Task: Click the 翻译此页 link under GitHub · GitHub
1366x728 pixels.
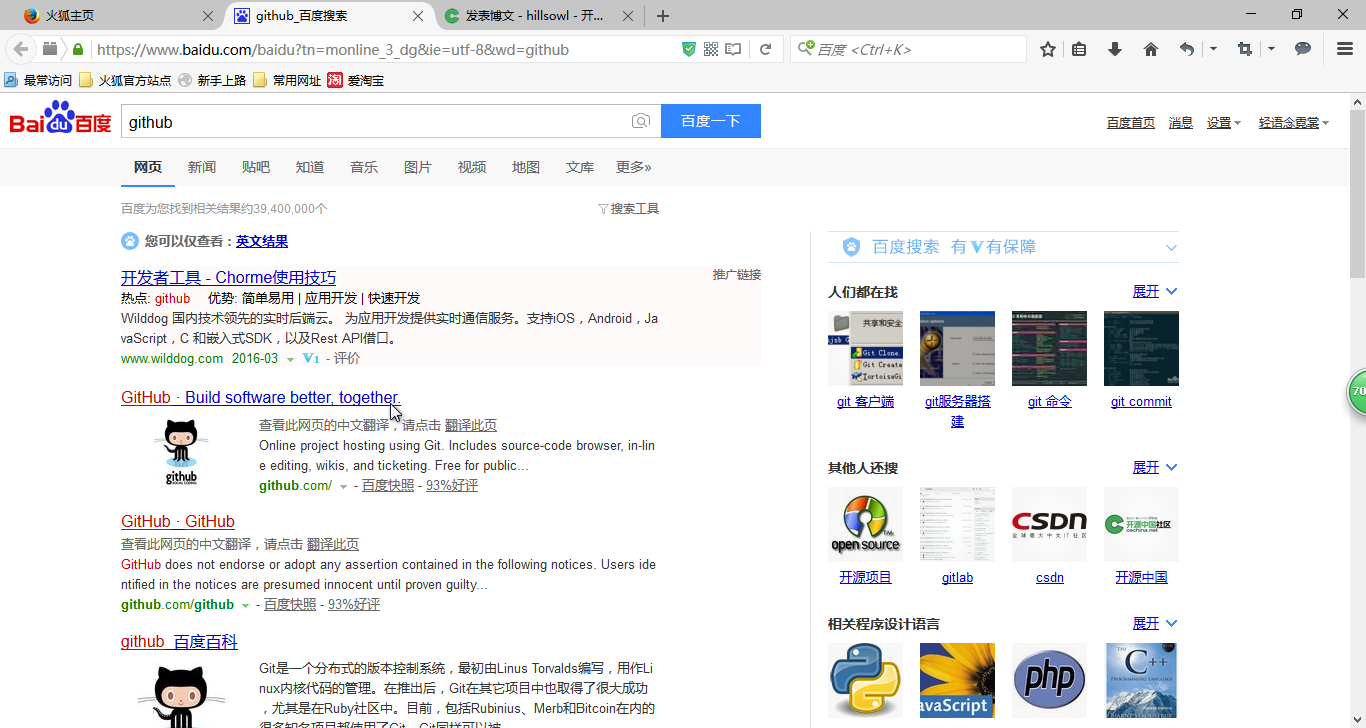Action: point(333,544)
